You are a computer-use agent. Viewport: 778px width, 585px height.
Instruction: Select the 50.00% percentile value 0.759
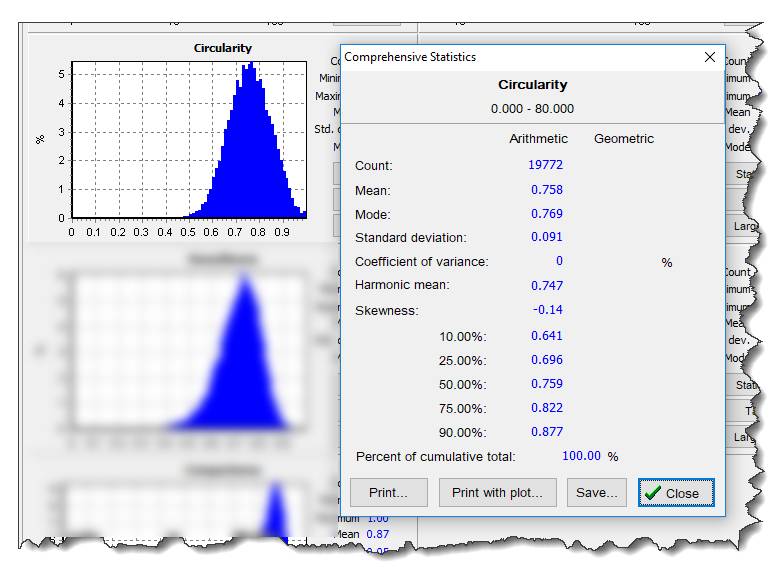click(x=547, y=384)
